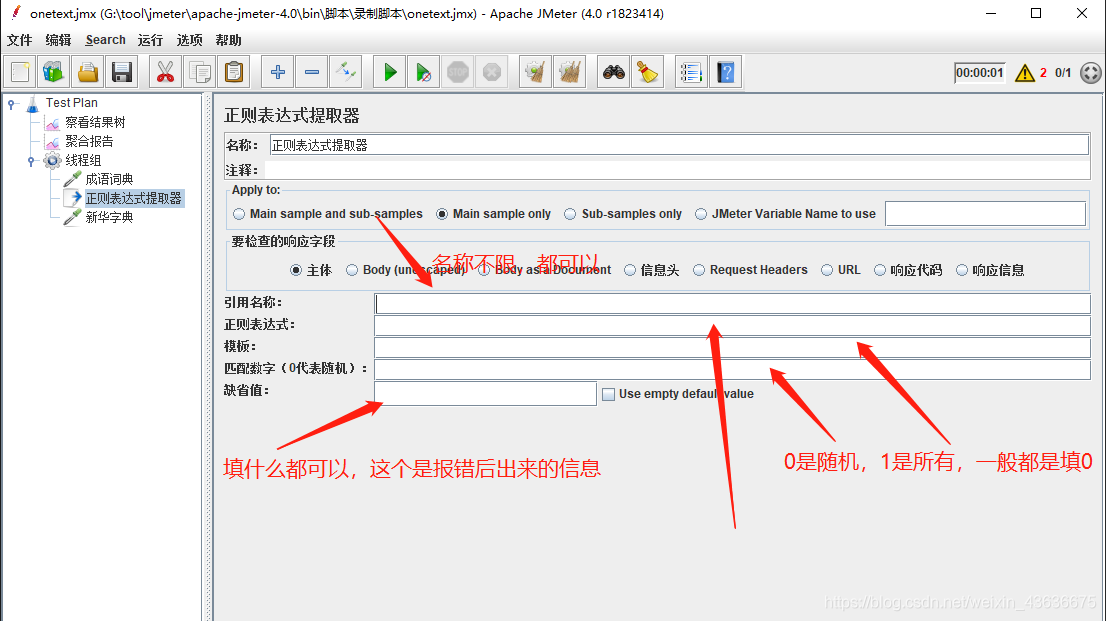Image resolution: width=1106 pixels, height=621 pixels.
Task: Select 主体 response field radio
Action: coord(296,270)
